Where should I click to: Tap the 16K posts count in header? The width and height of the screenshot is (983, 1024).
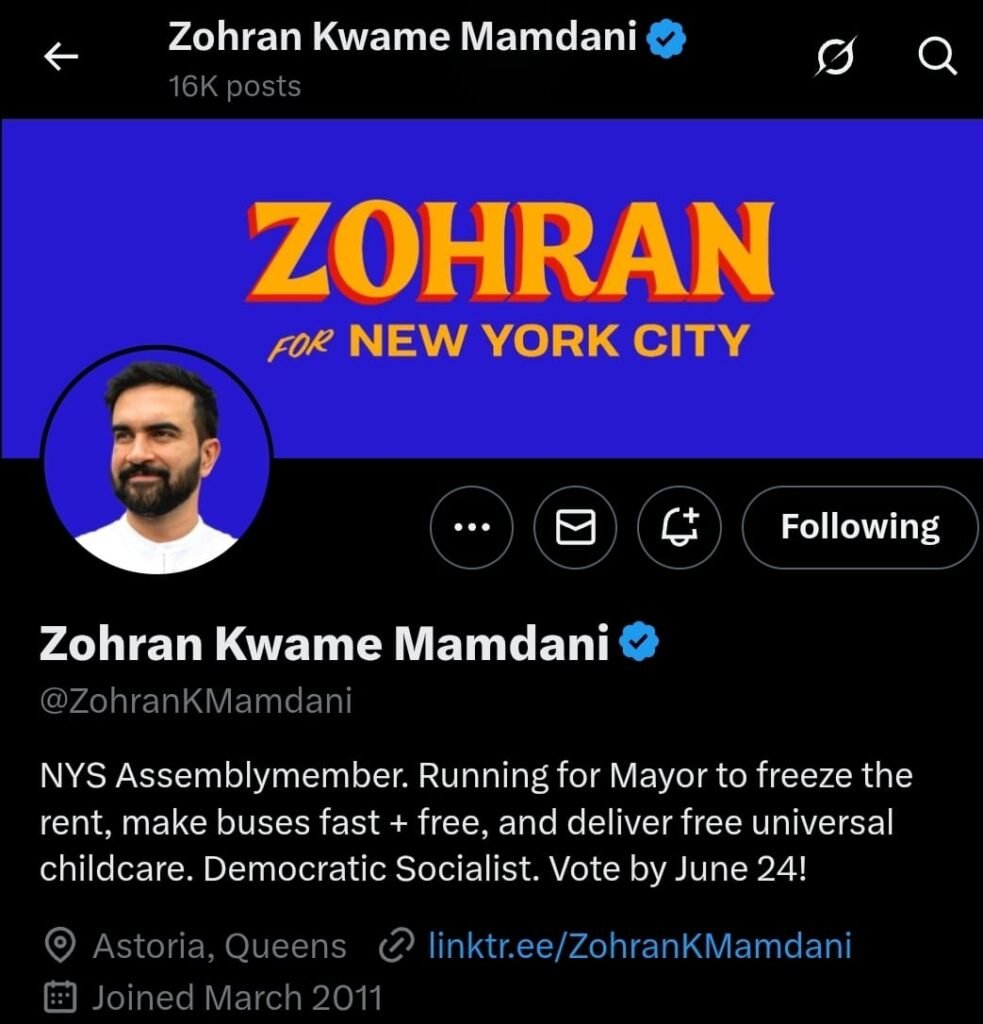(235, 87)
